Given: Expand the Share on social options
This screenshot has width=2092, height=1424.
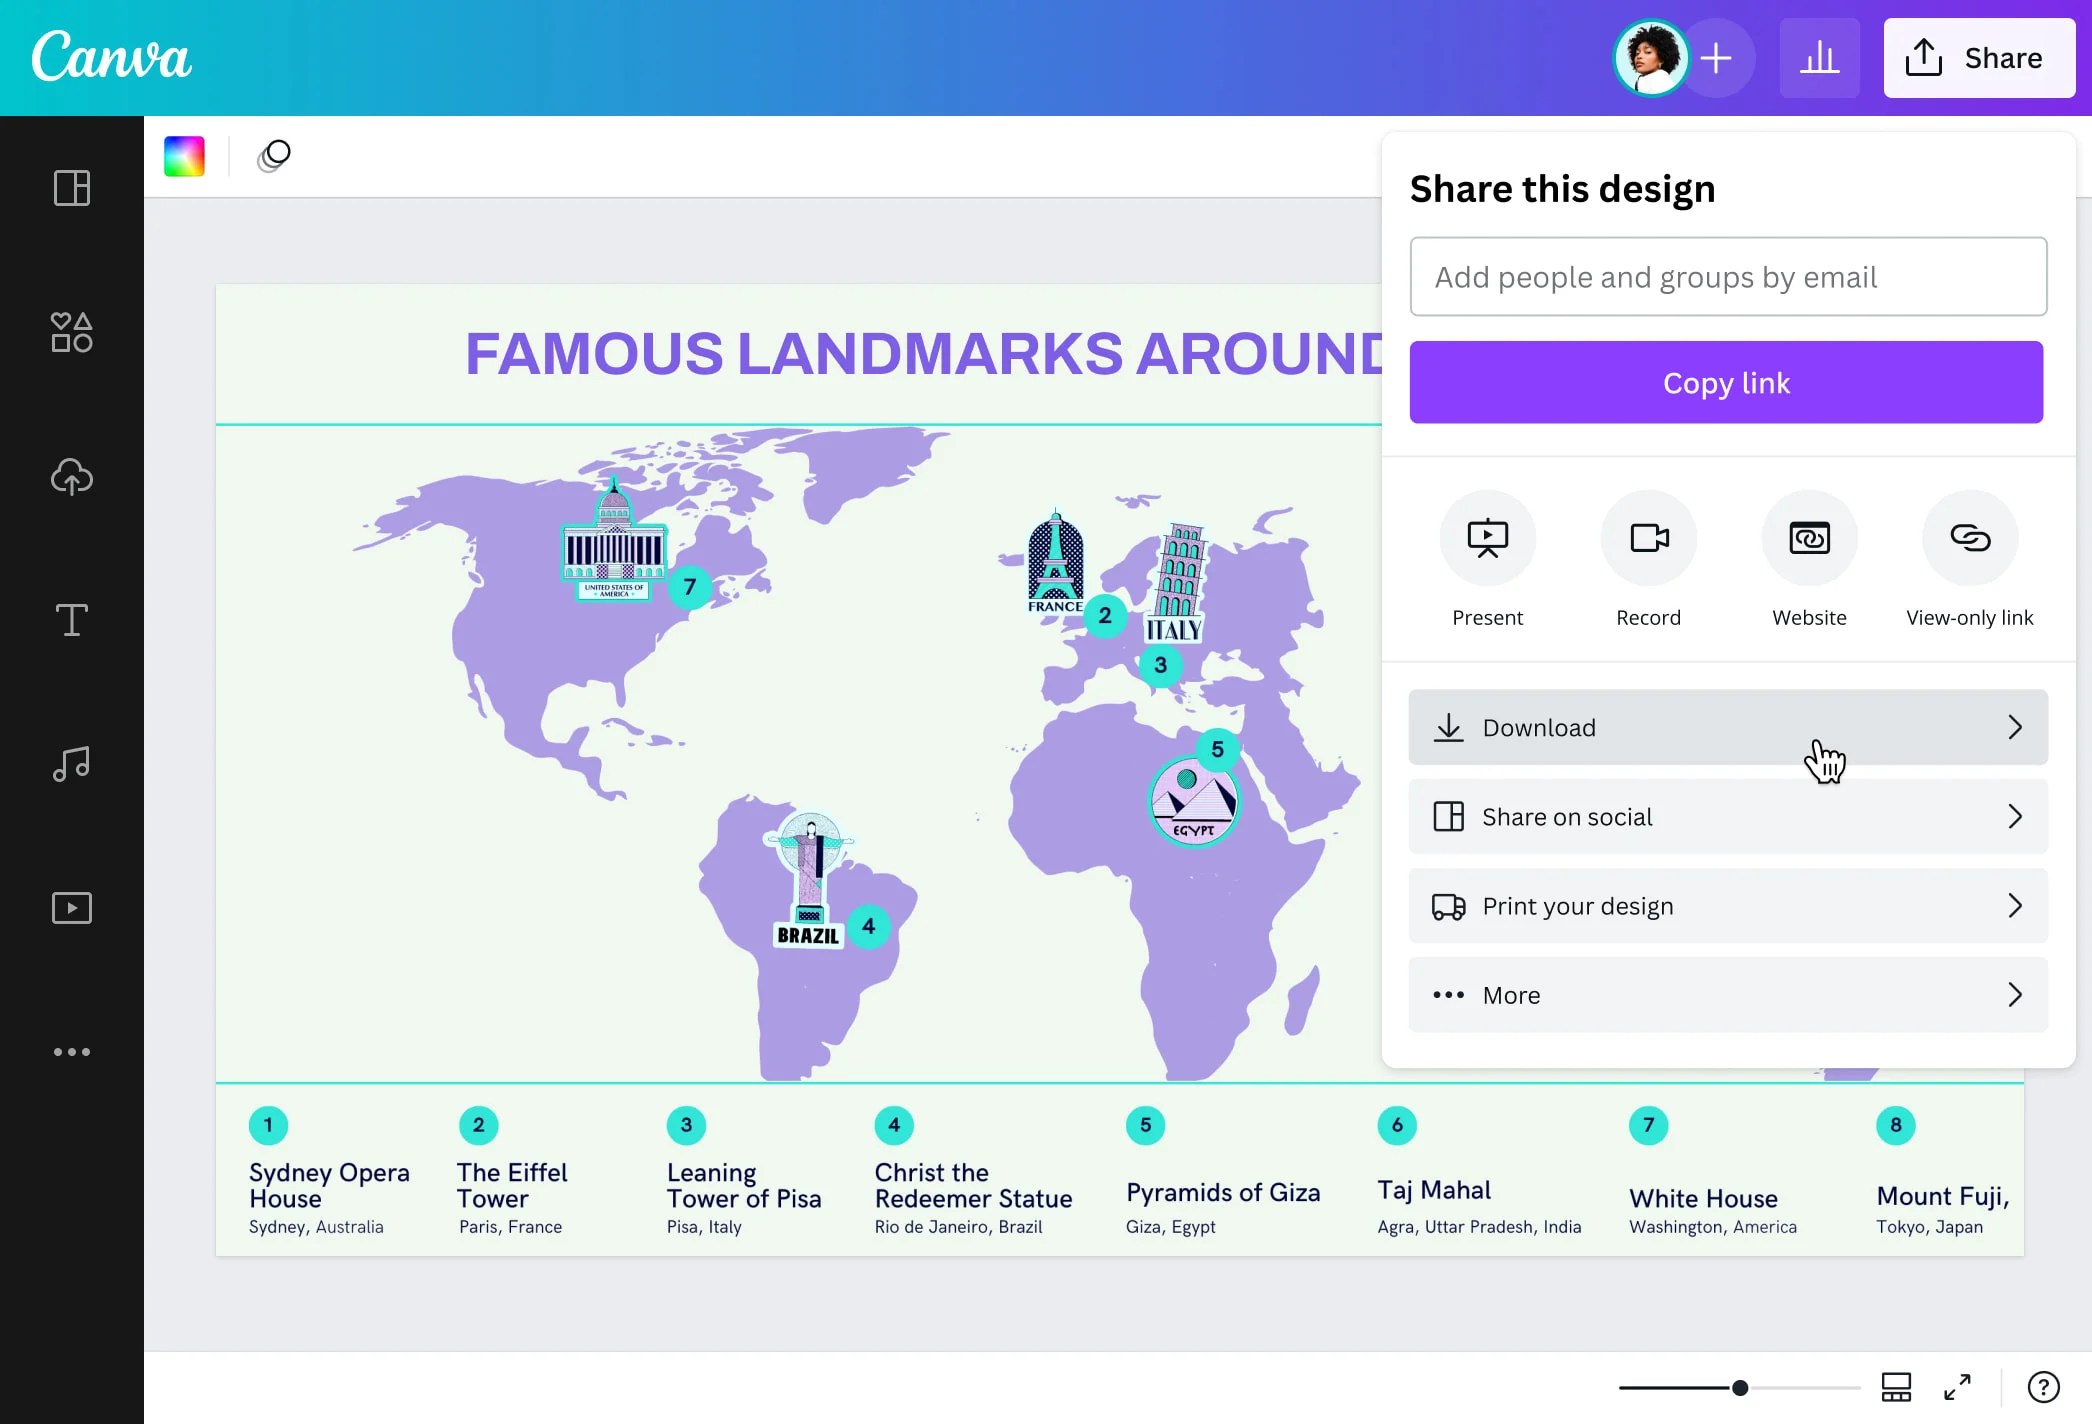Looking at the screenshot, I should coord(1727,816).
